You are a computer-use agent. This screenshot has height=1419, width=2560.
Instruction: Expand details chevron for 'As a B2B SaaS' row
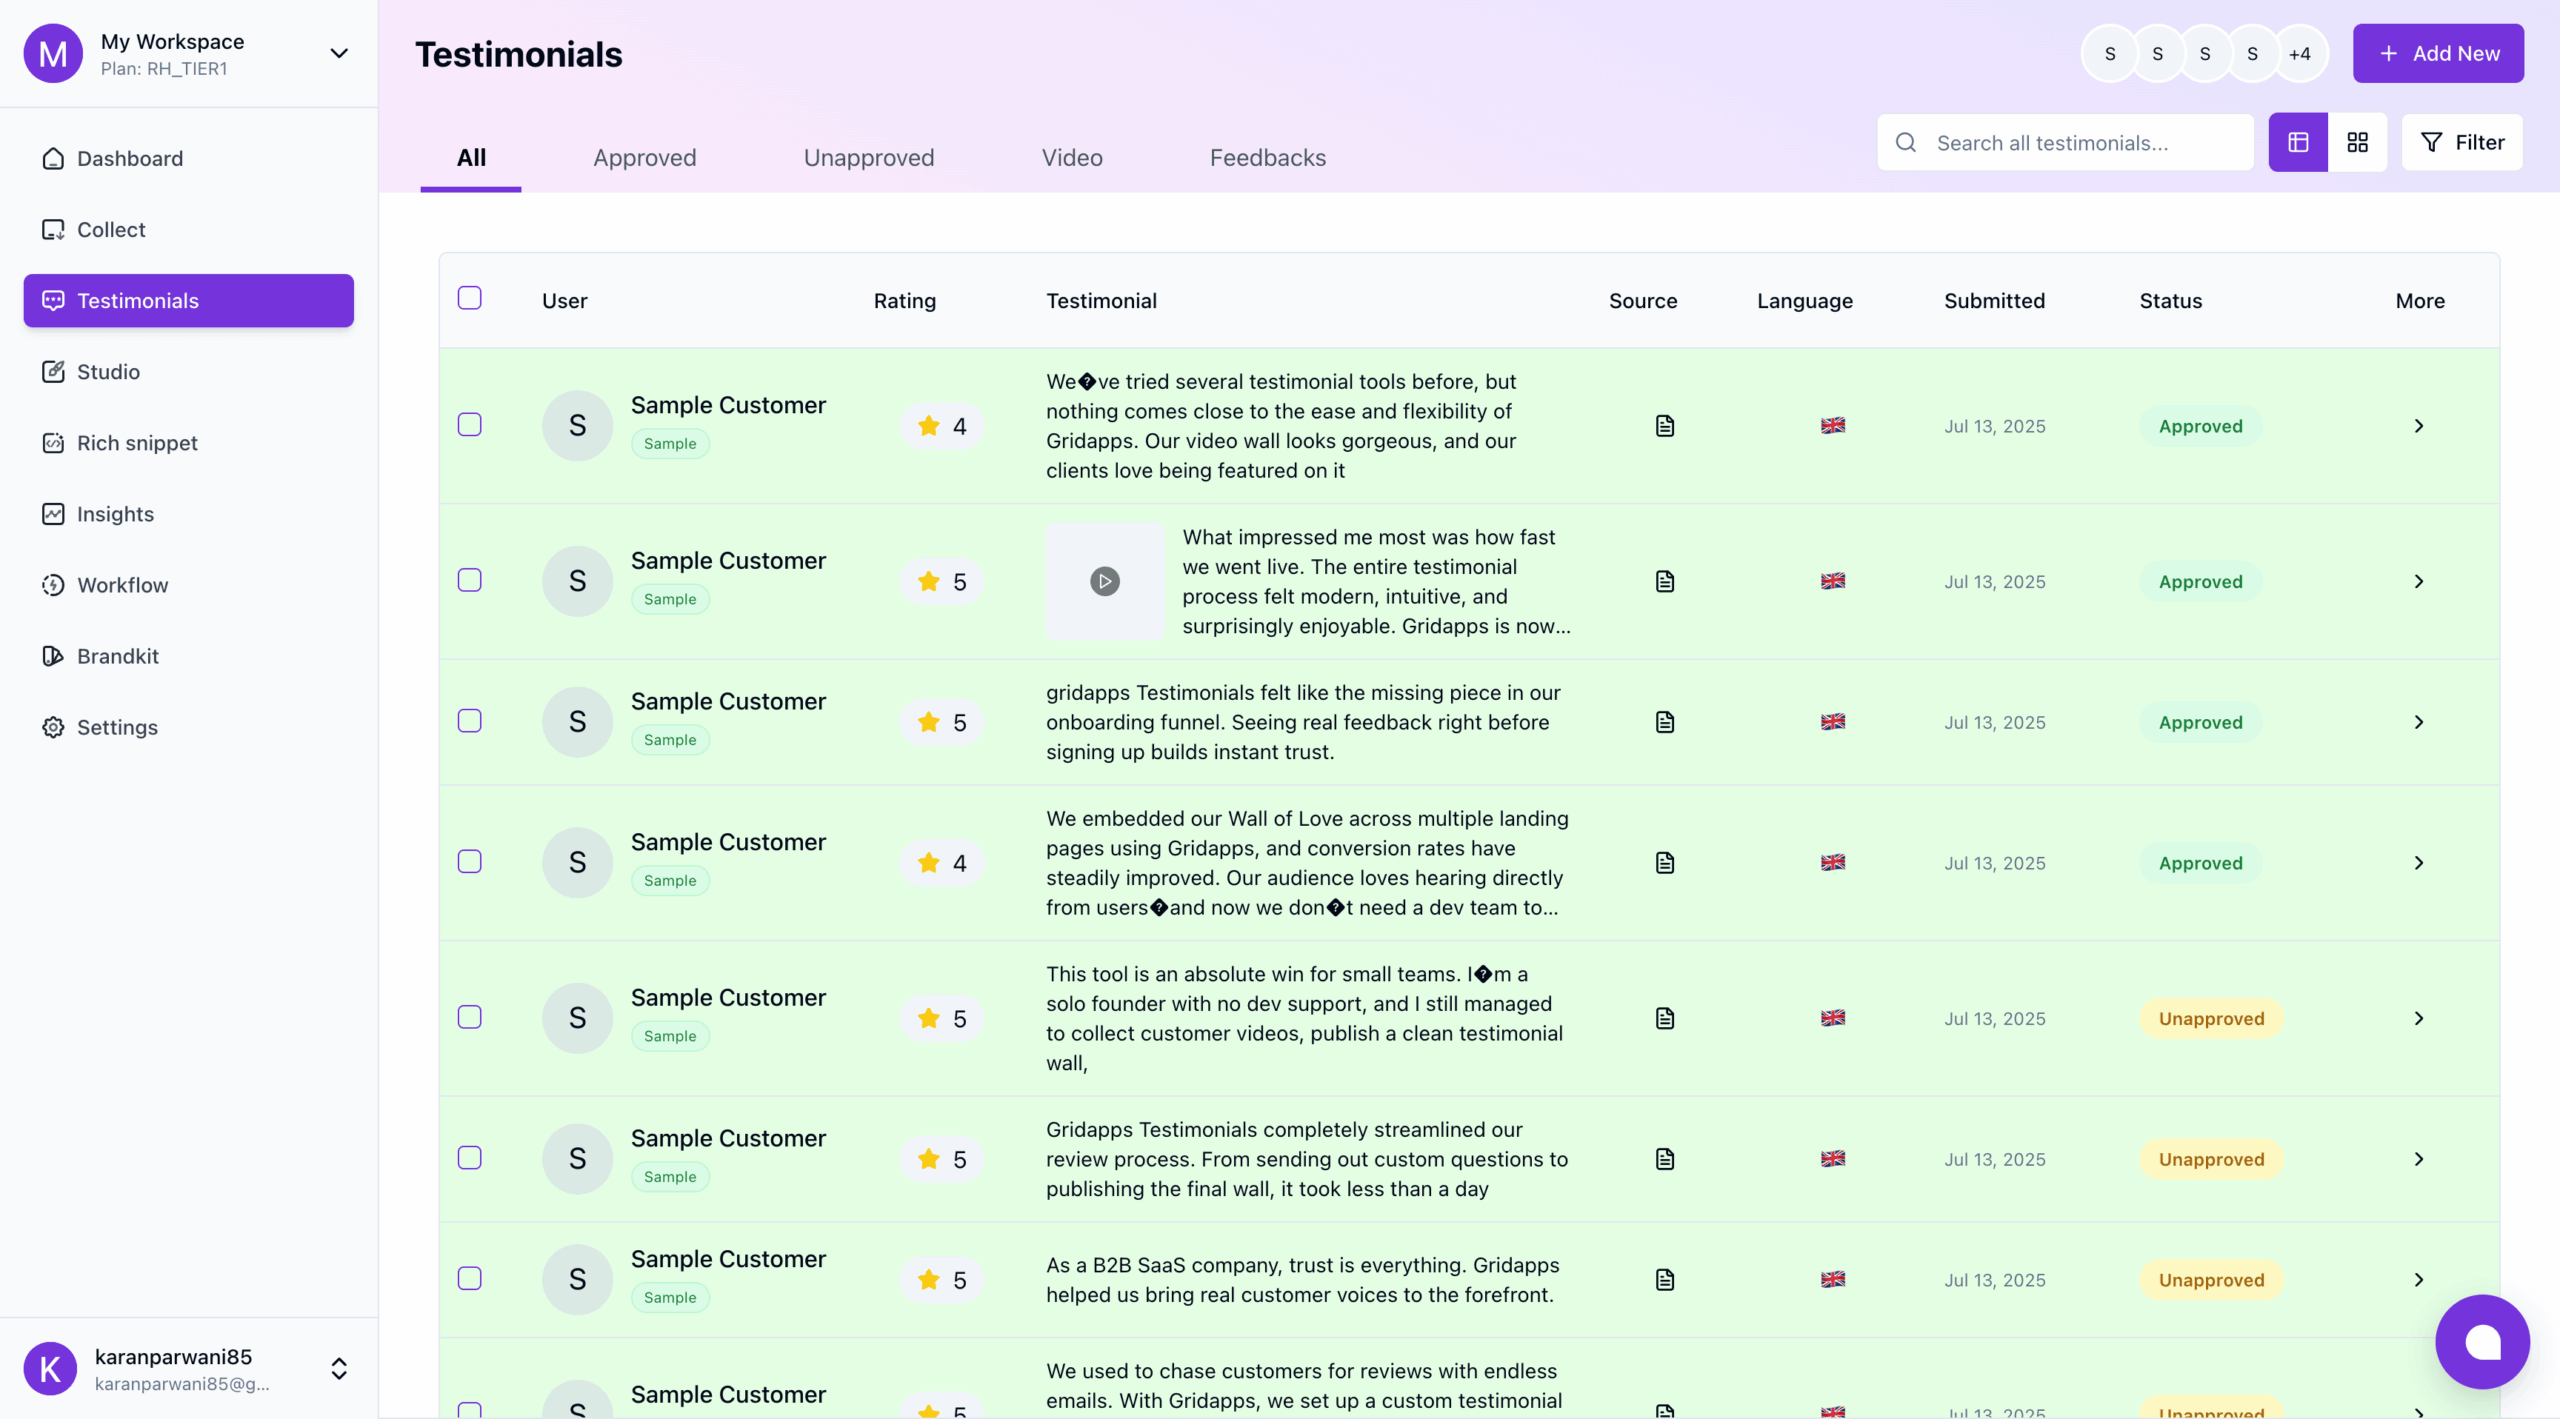(2419, 1280)
